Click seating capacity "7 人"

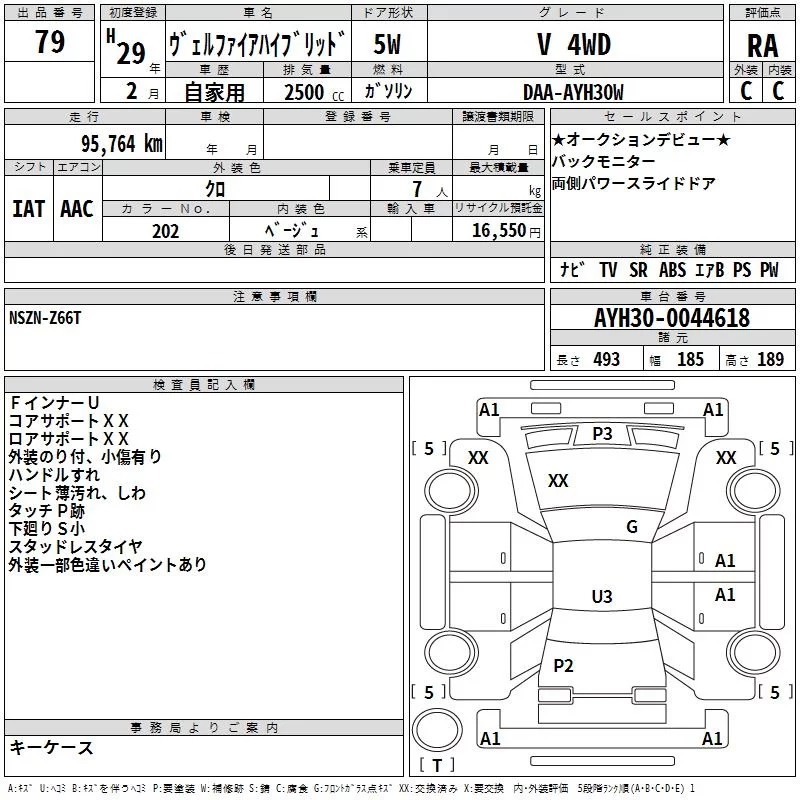430,190
